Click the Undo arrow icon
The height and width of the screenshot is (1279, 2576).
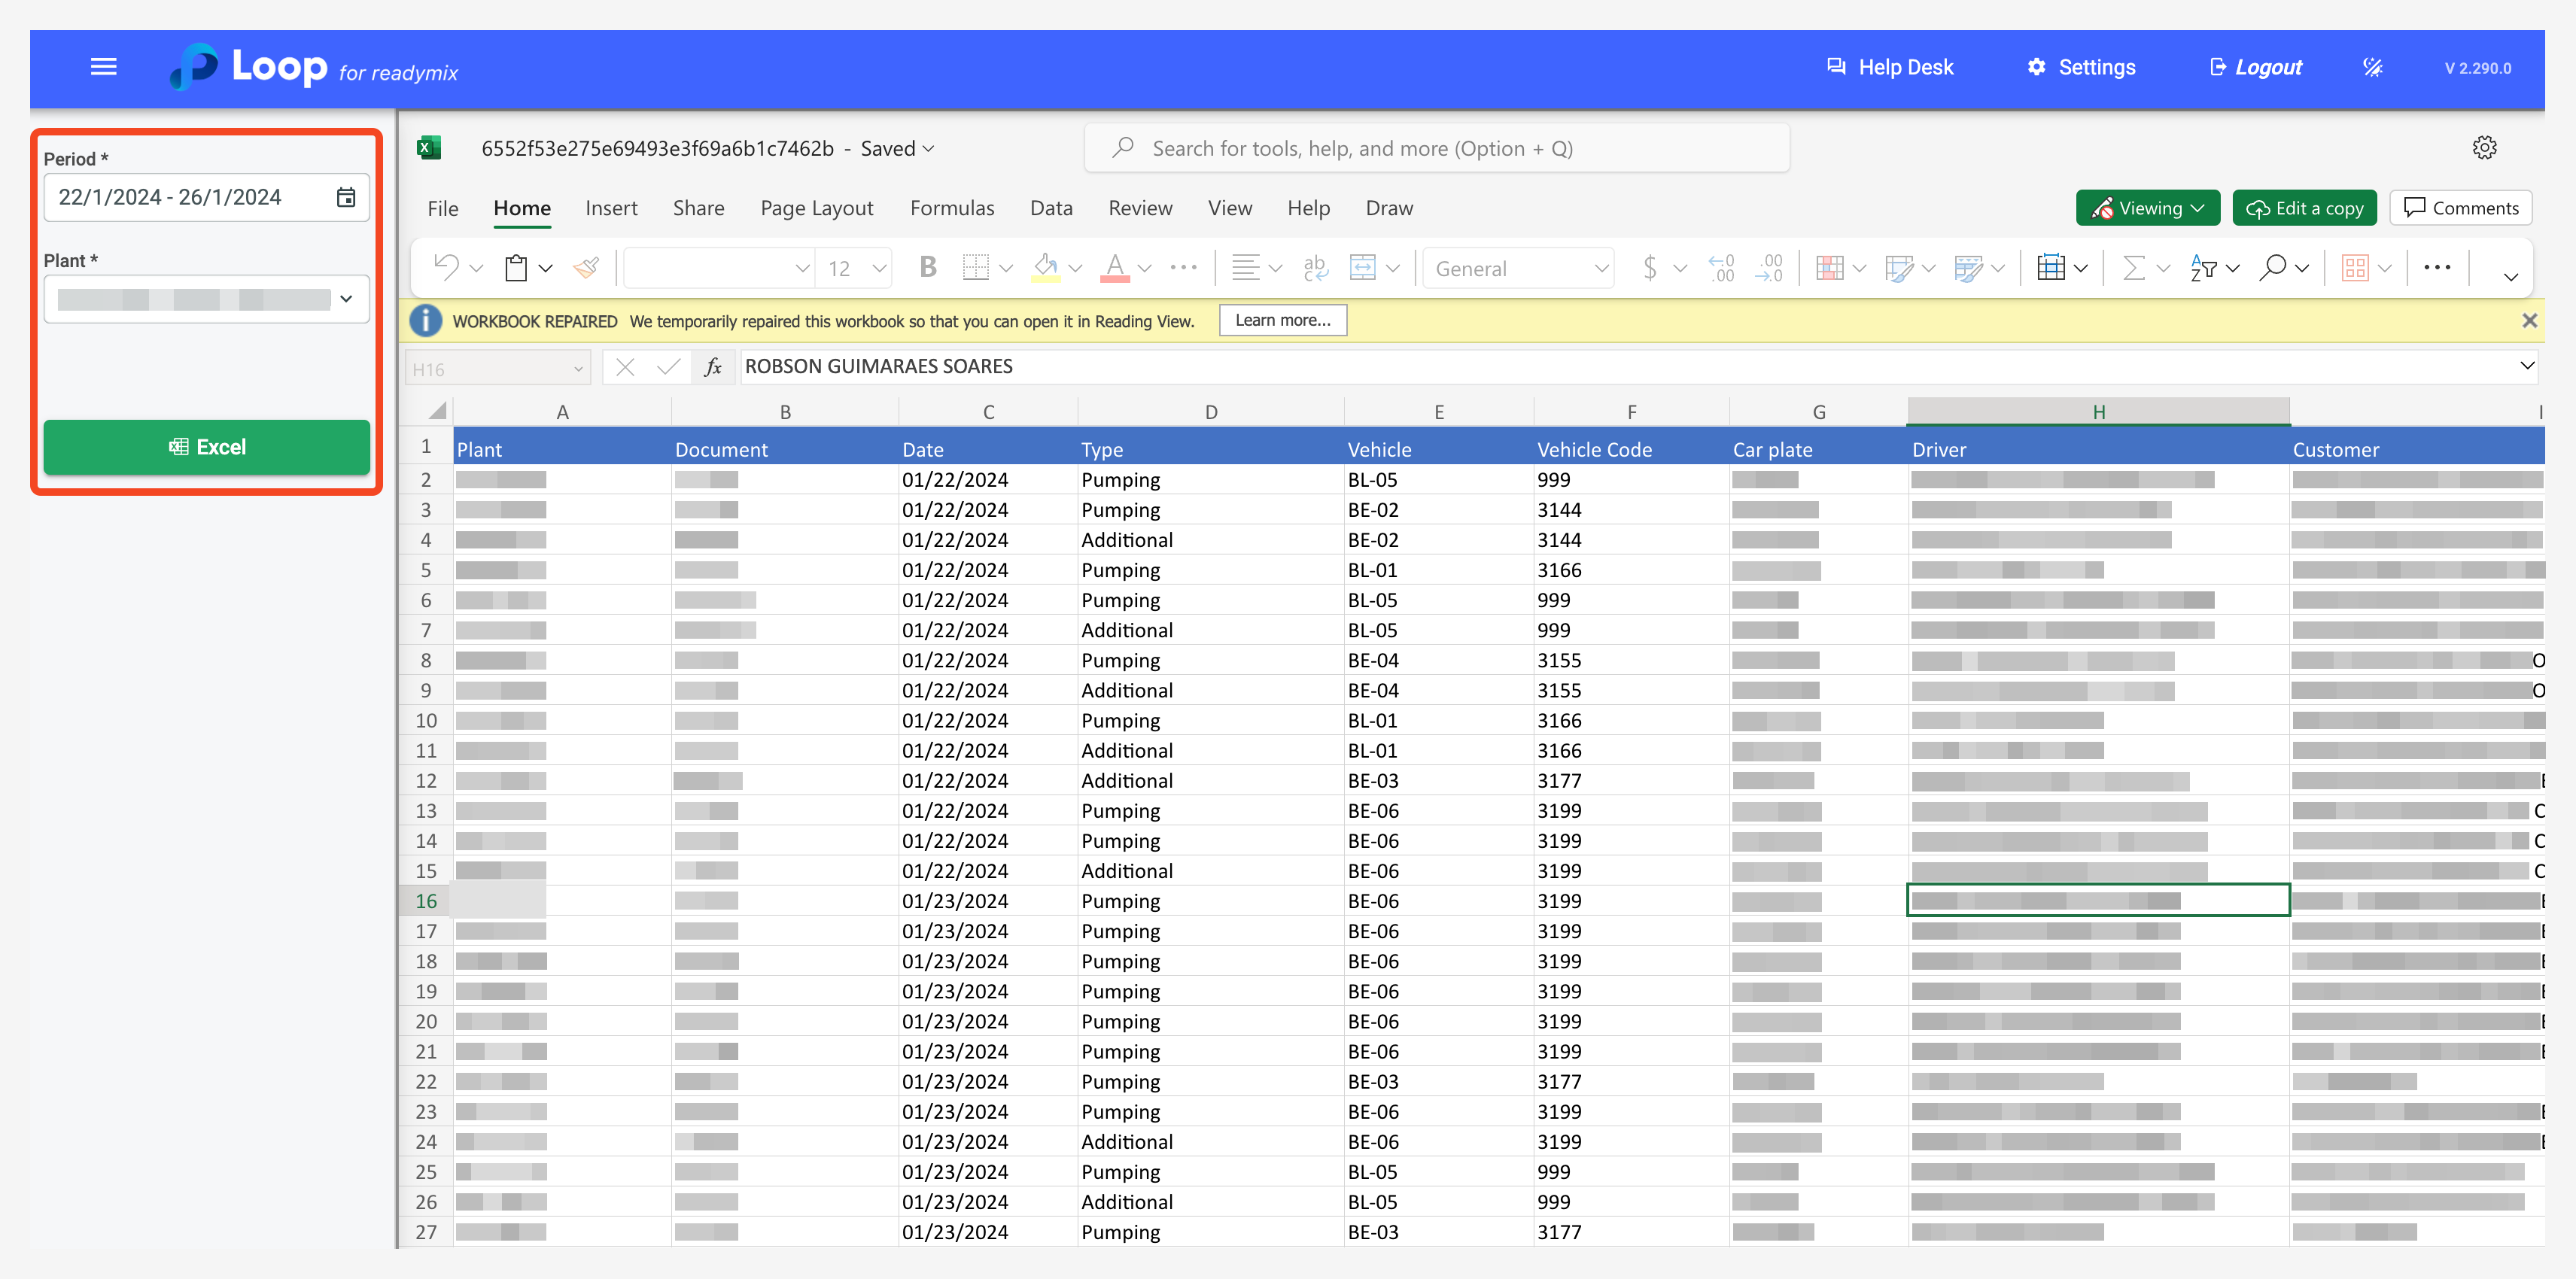pos(446,268)
